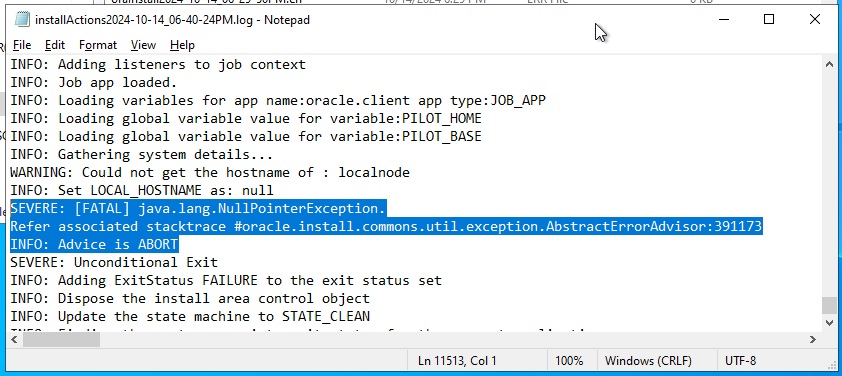The image size is (842, 376).
Task: Open the File menu
Action: [x=22, y=45]
